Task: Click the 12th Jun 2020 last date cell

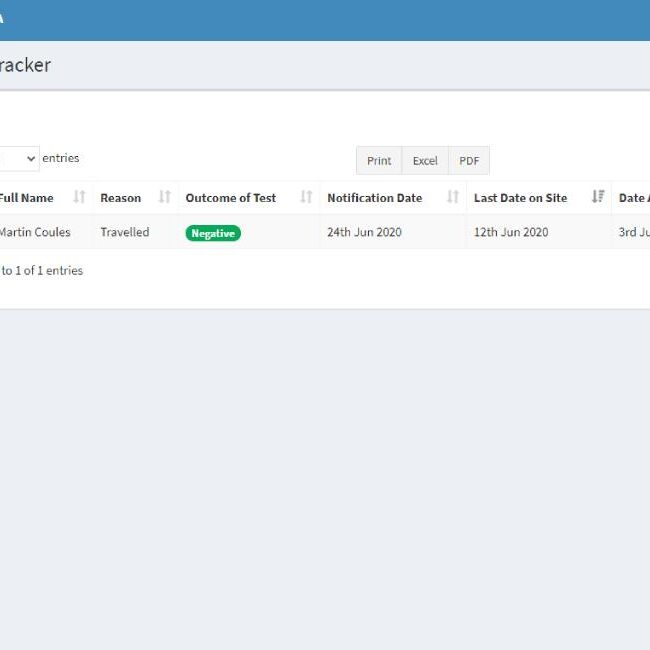Action: click(511, 232)
